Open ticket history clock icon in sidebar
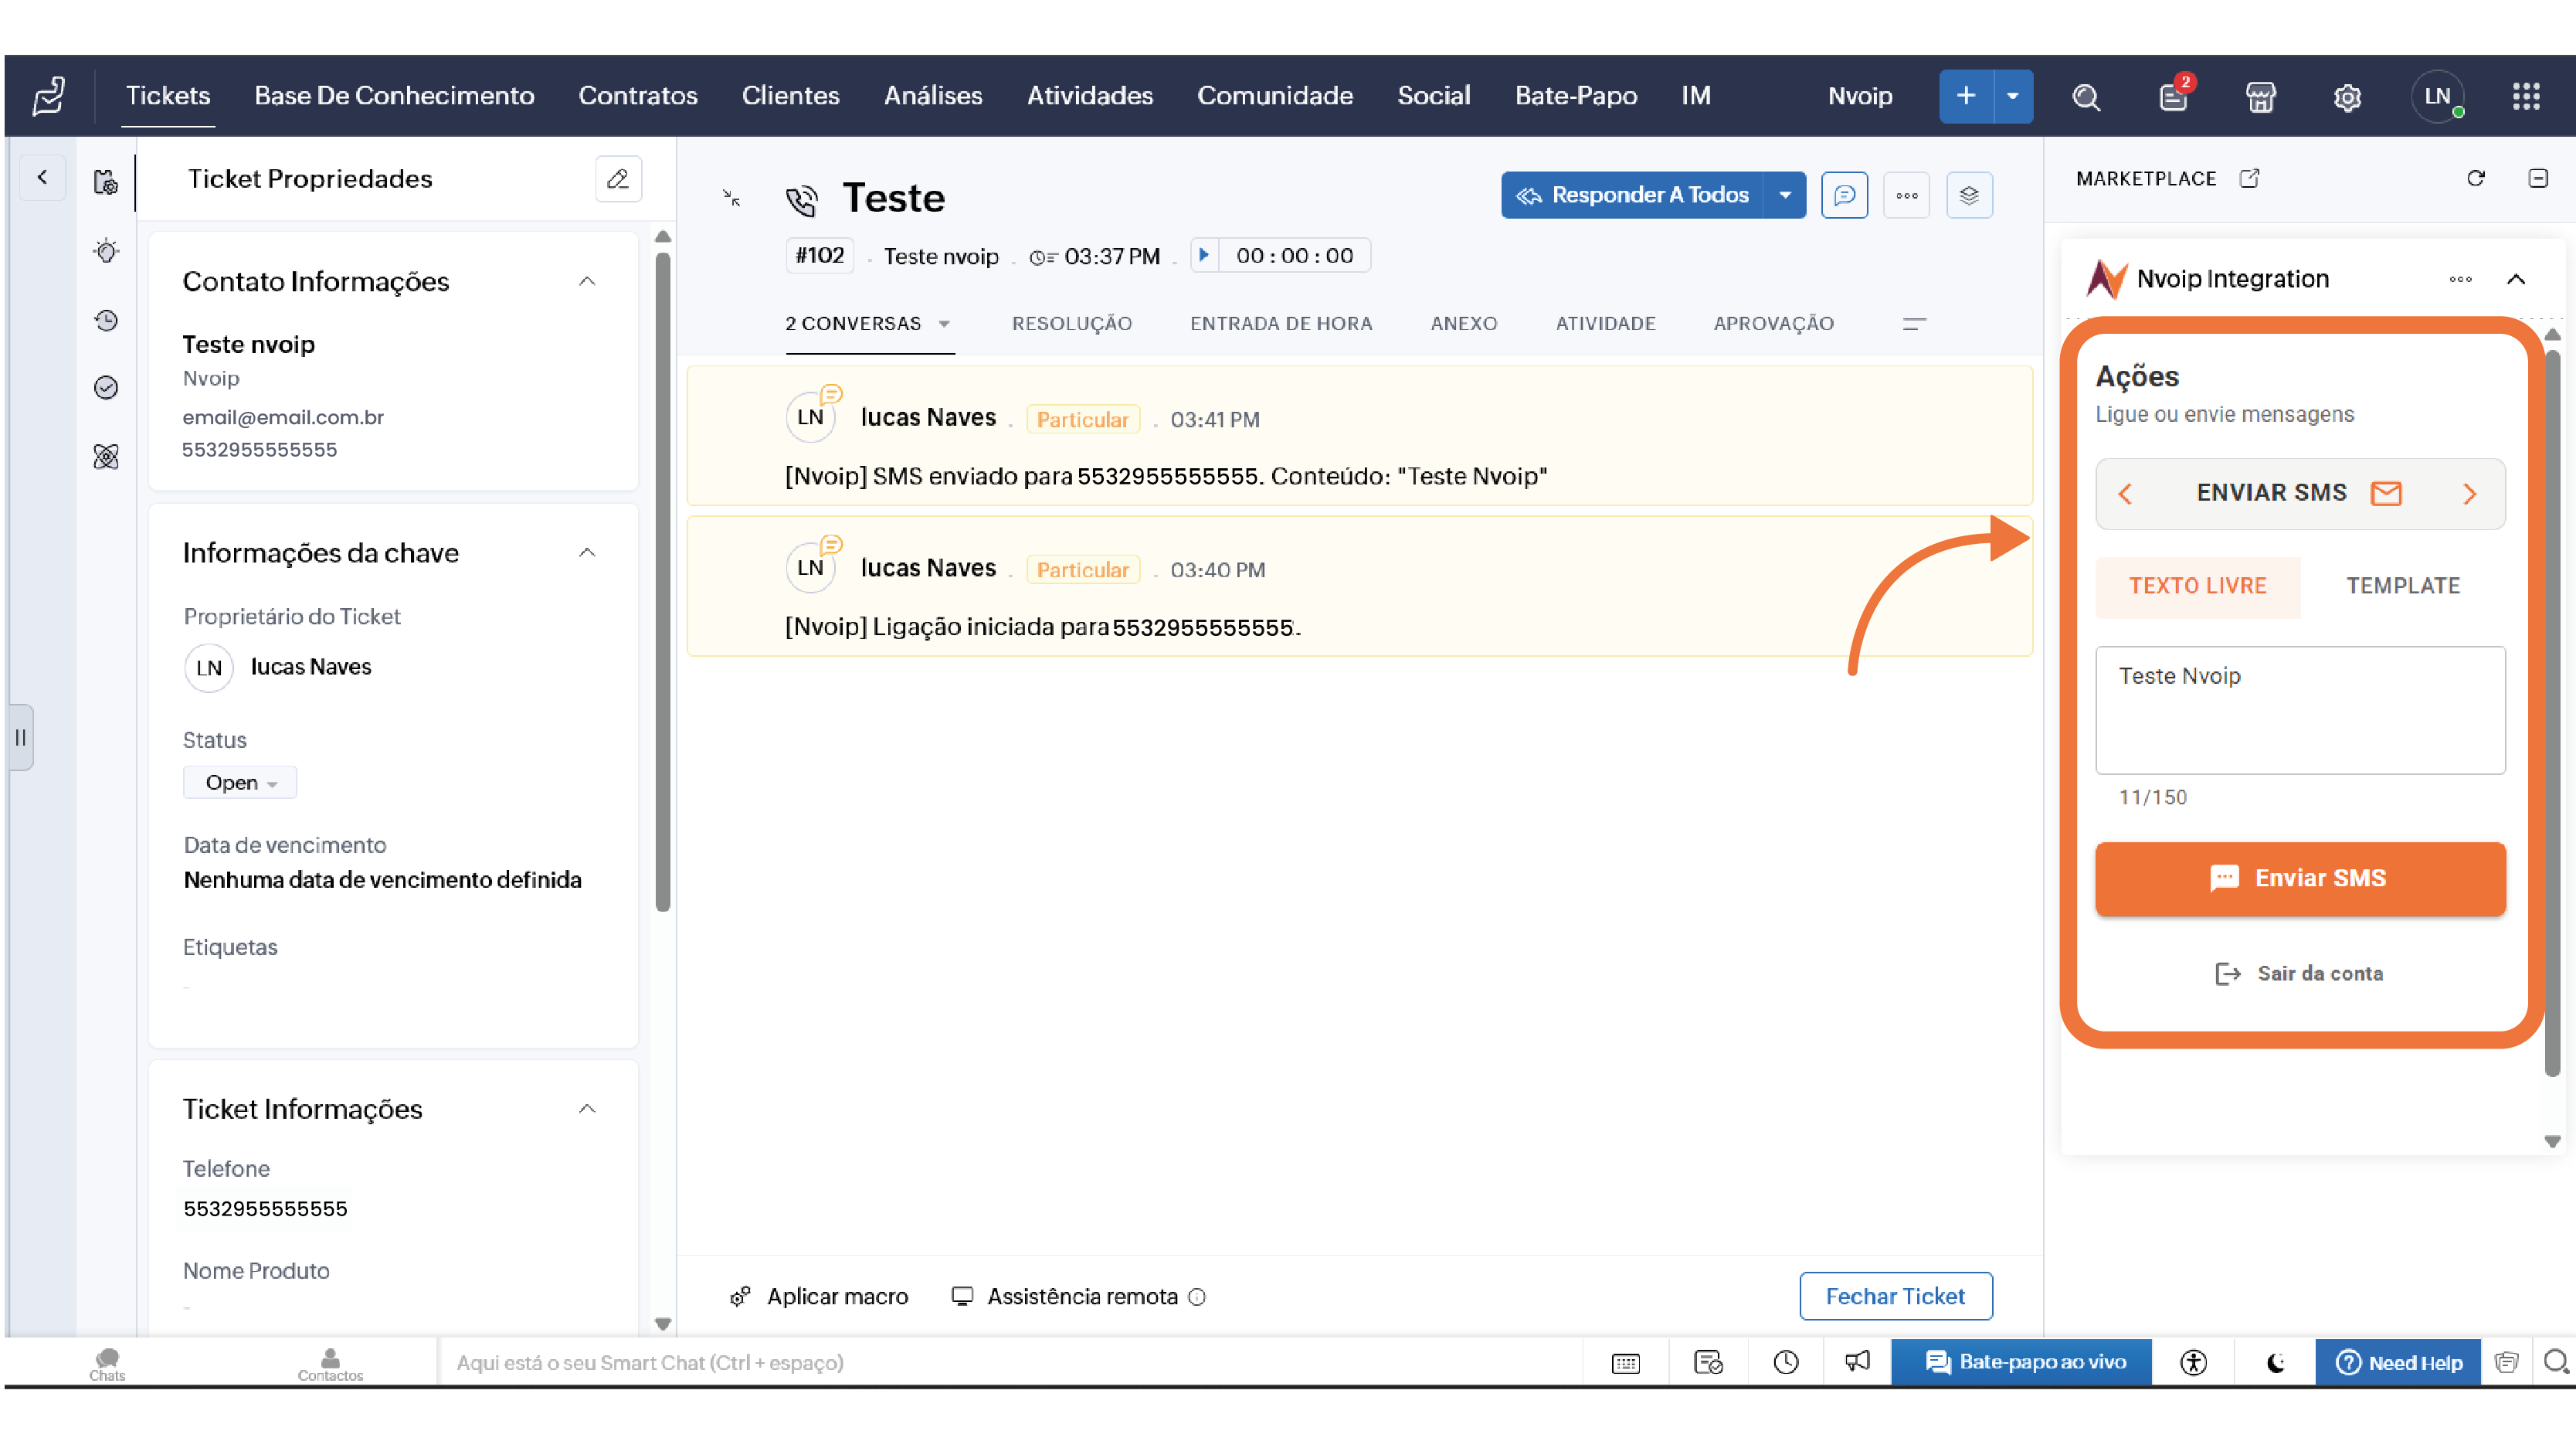 click(x=106, y=320)
